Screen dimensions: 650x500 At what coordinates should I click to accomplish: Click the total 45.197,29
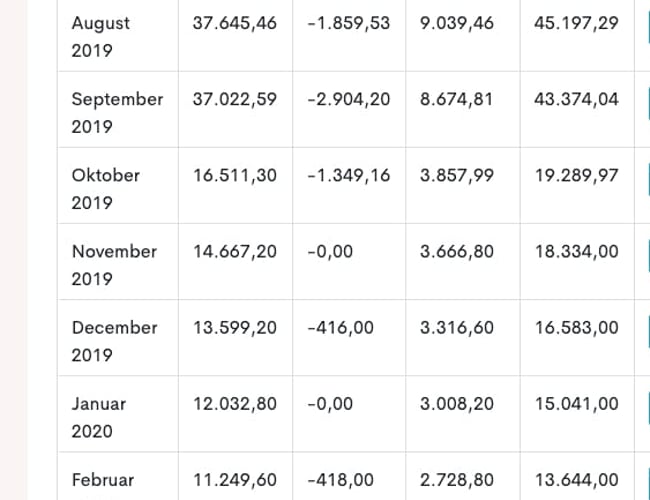point(577,23)
